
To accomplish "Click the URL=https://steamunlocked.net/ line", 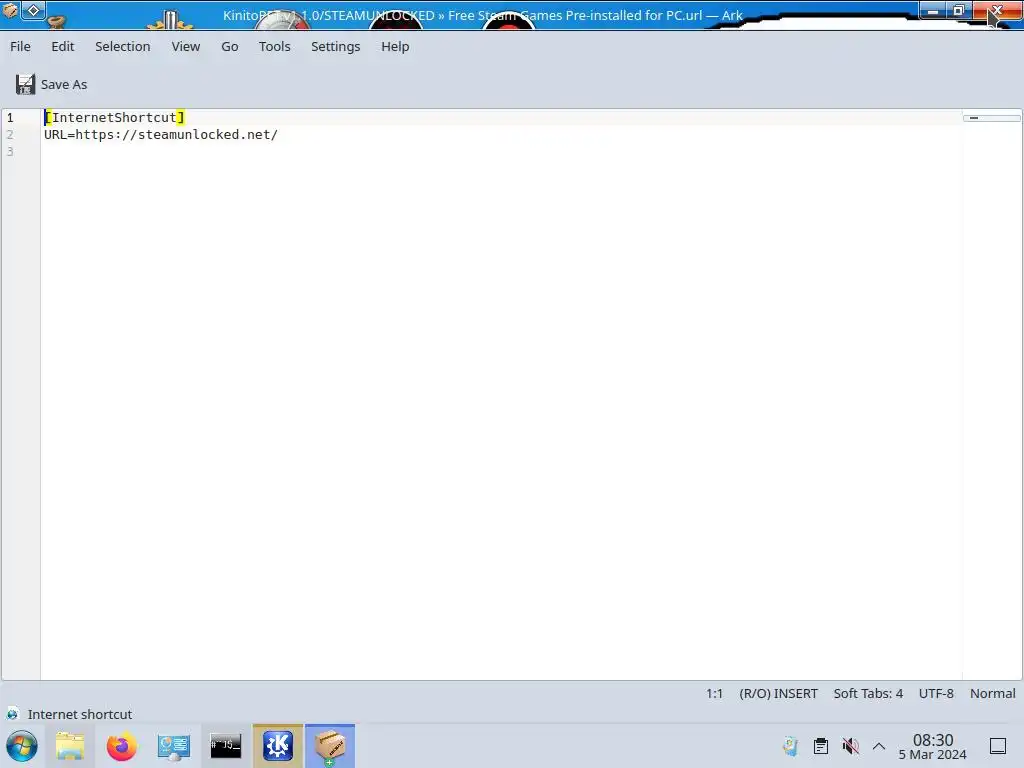I will pos(161,135).
